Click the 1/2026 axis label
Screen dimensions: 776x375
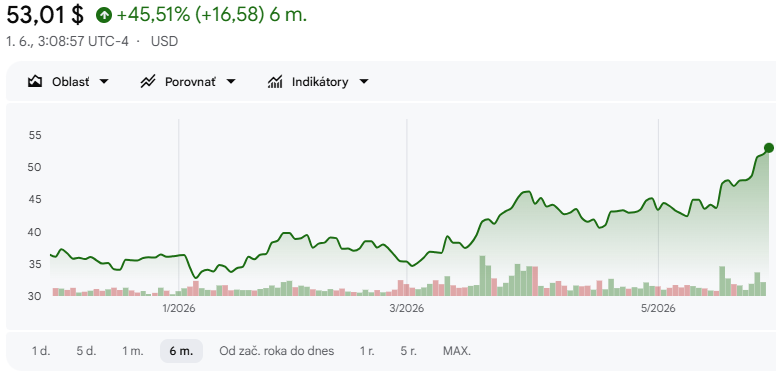pos(179,309)
